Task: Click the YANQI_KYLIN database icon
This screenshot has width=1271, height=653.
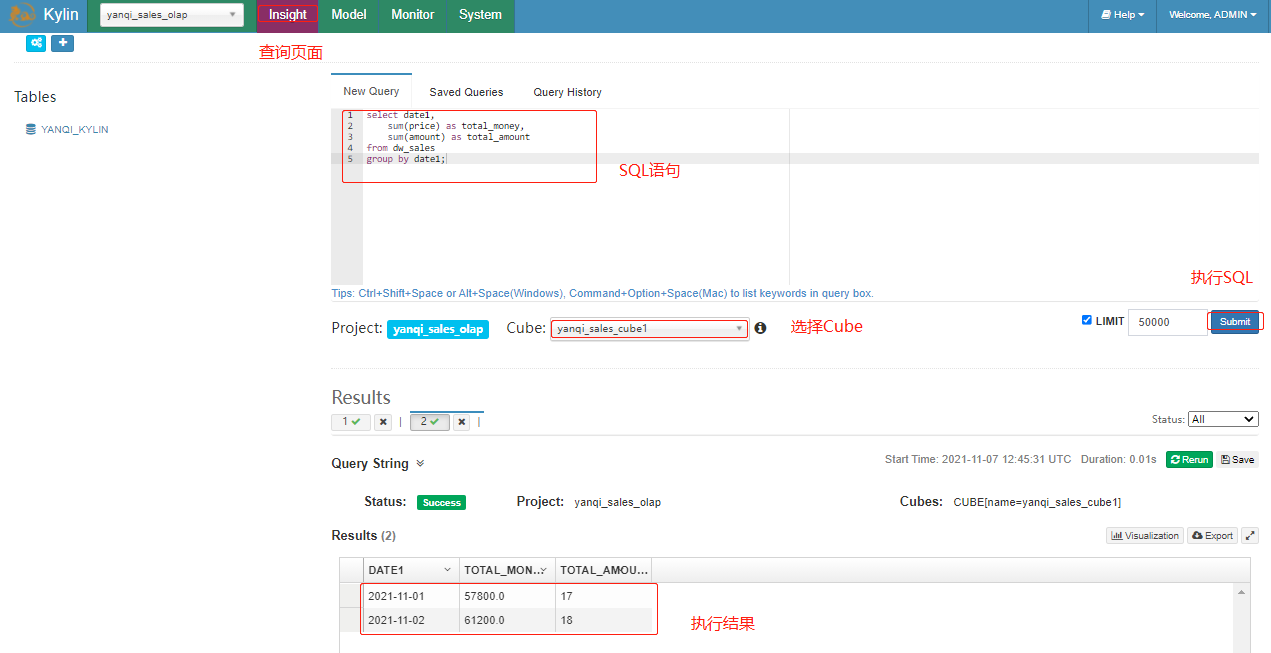Action: click(31, 129)
